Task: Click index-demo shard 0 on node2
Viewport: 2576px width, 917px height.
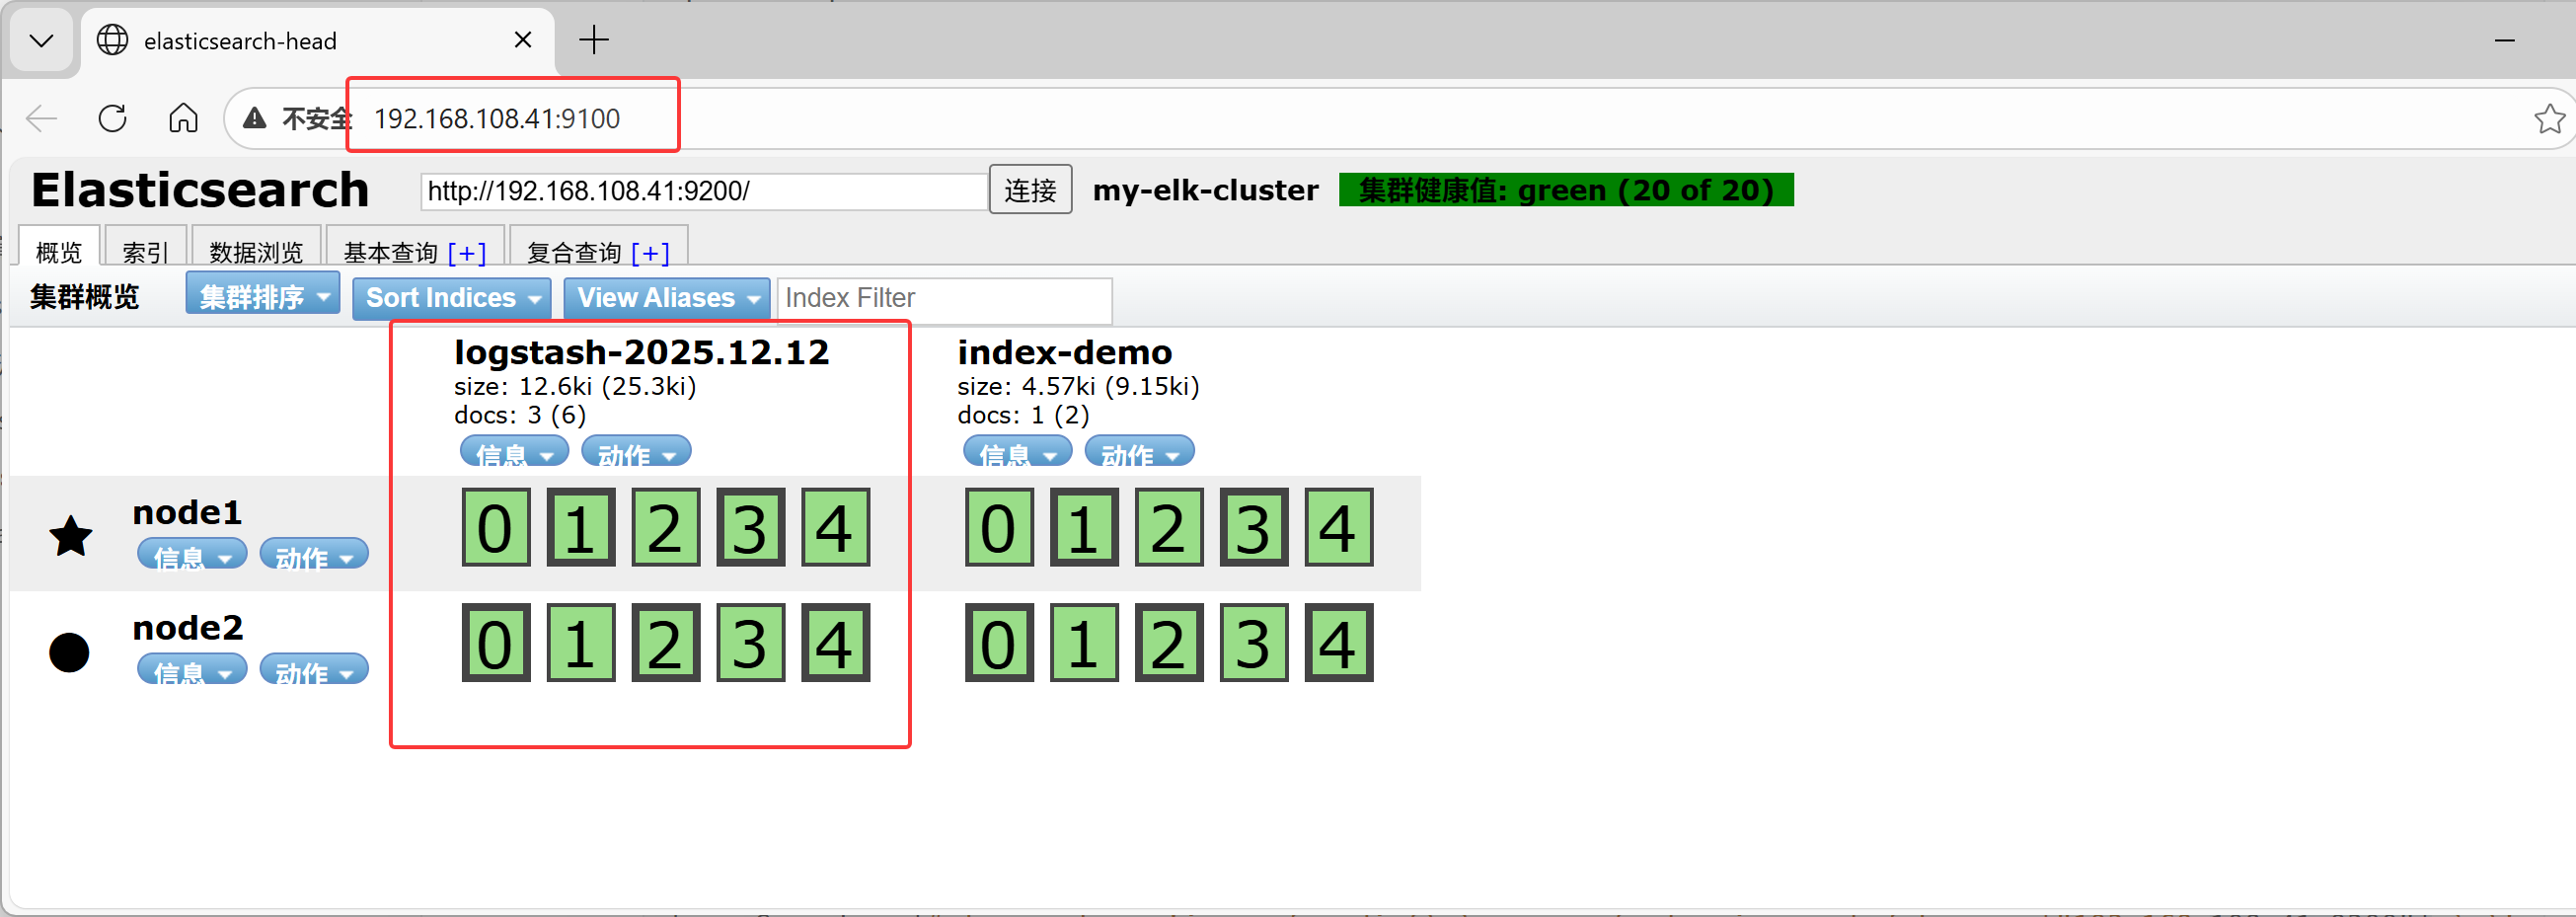Action: click(999, 643)
